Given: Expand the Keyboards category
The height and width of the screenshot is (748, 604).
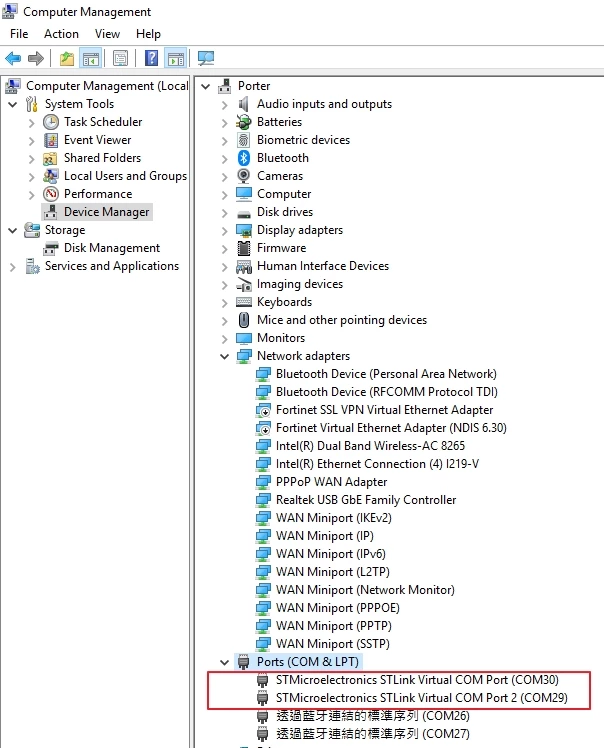Looking at the screenshot, I should [x=225, y=302].
